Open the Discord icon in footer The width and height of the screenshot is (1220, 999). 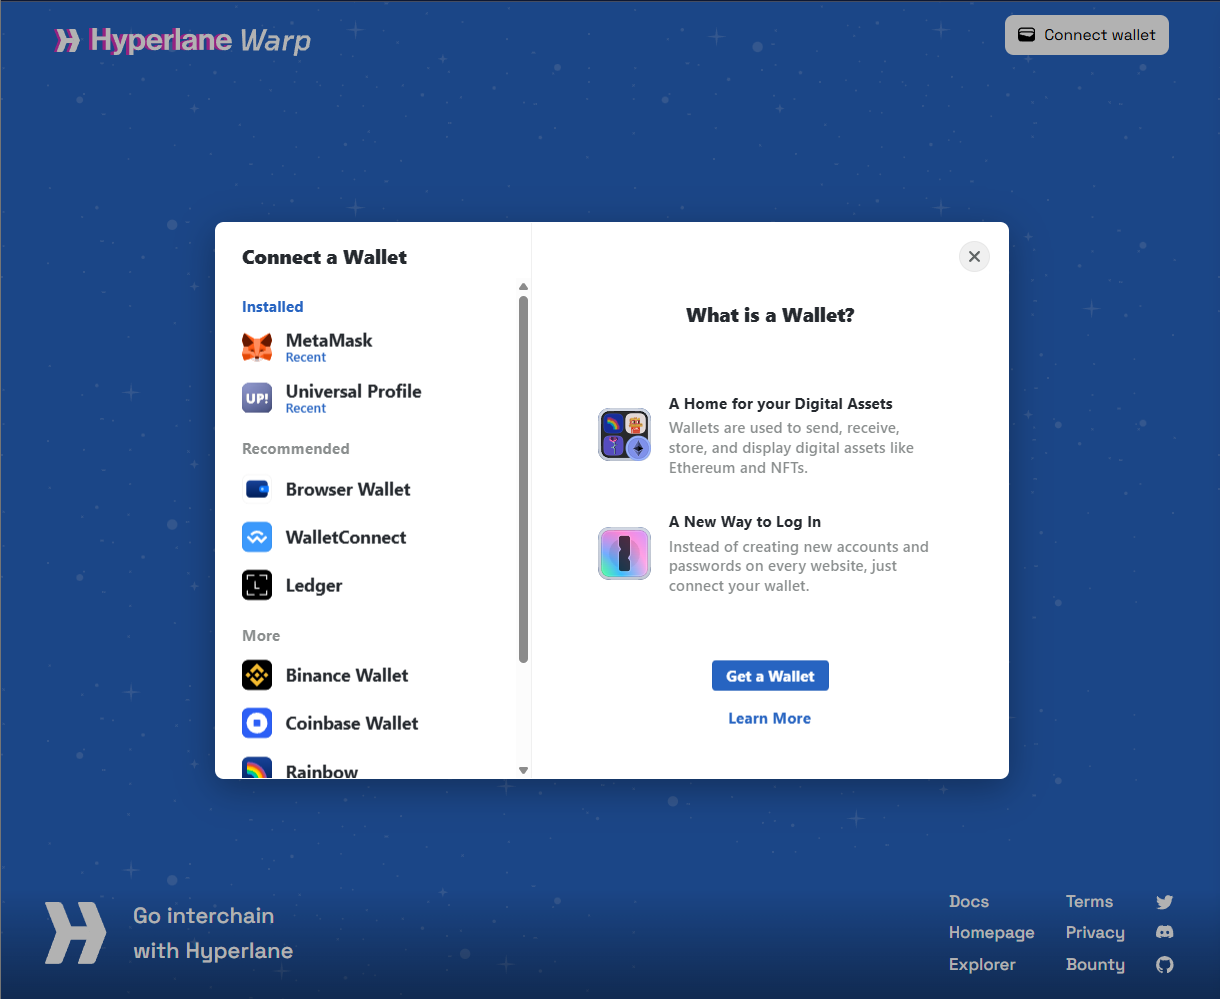[x=1165, y=933]
